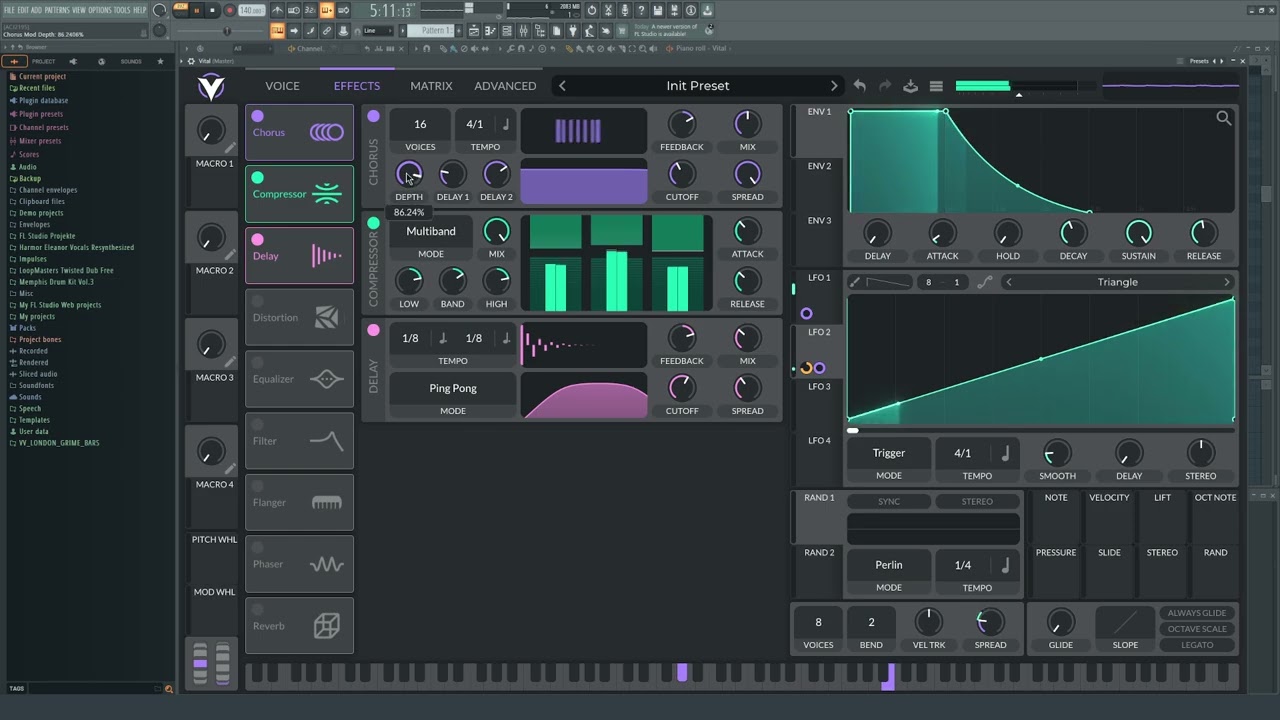This screenshot has width=1280, height=720.
Task: Open Vital's hamburger menu icon
Action: [936, 86]
